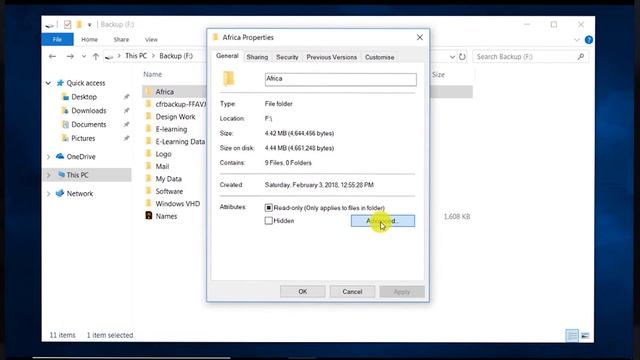Screen dimensions: 640x360
Task: Open the File menu in Explorer
Action: pos(57,40)
